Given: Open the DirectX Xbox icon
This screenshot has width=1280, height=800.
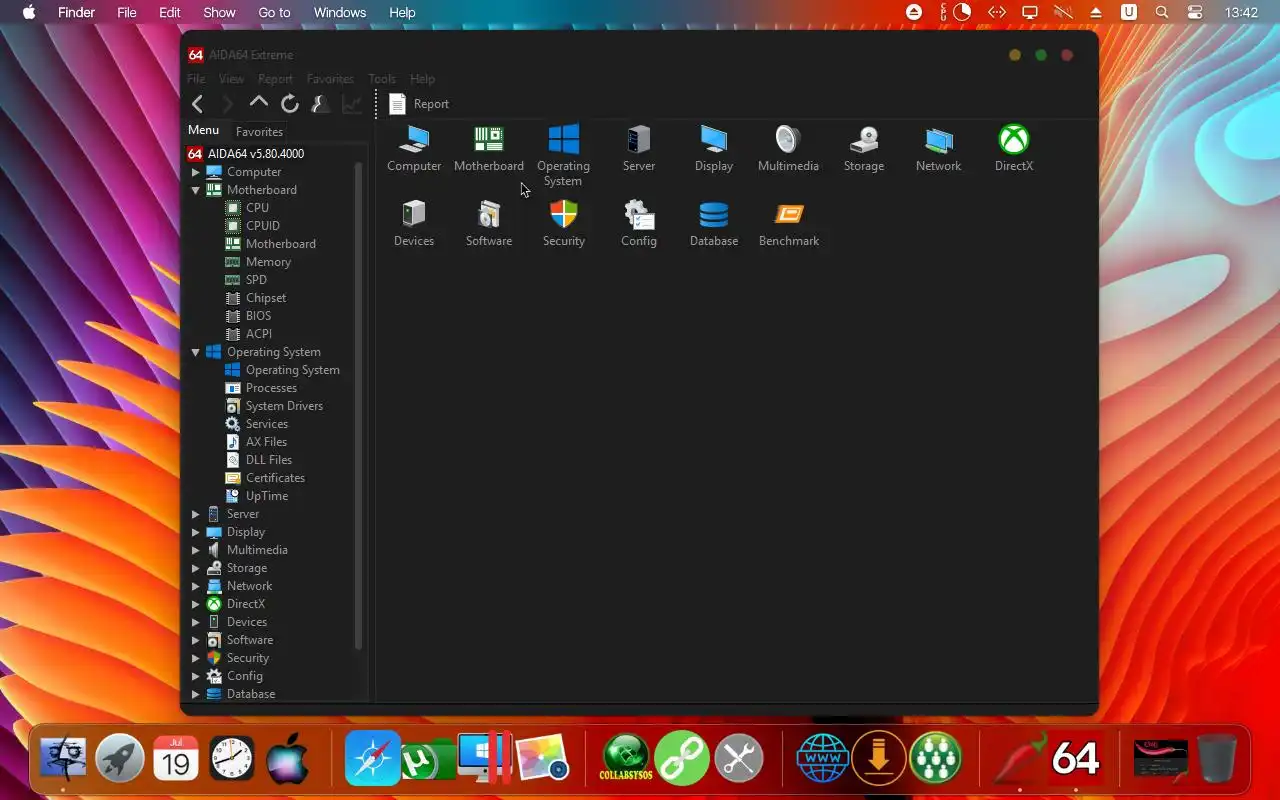Looking at the screenshot, I should point(1014,140).
